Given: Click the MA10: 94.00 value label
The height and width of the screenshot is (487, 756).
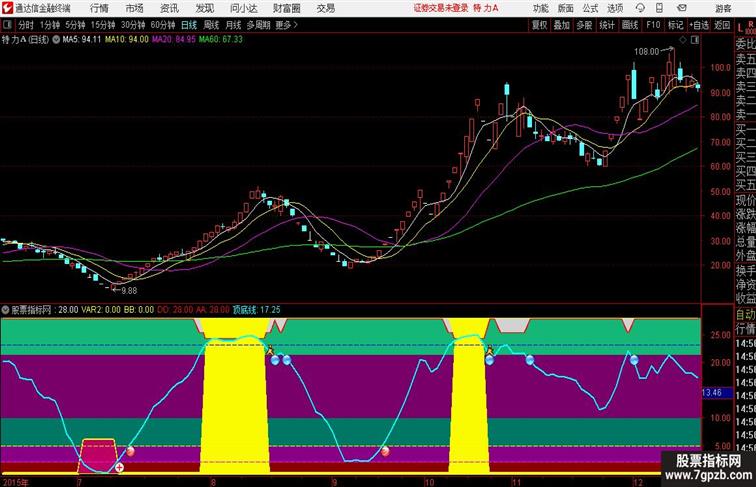Looking at the screenshot, I should (x=127, y=40).
